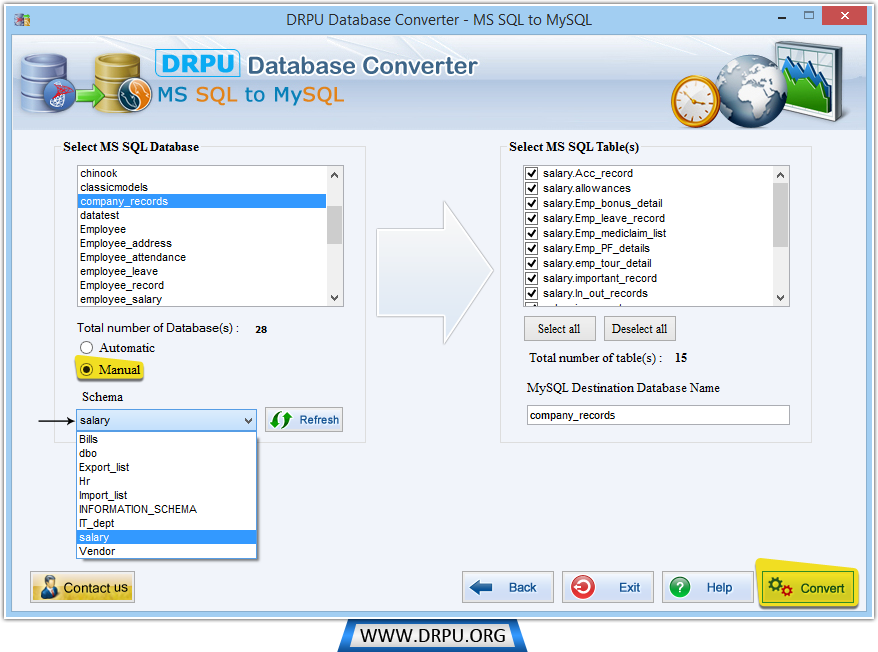Choose Vendor schema option
This screenshot has height=652, width=878.
pyautogui.click(x=166, y=551)
